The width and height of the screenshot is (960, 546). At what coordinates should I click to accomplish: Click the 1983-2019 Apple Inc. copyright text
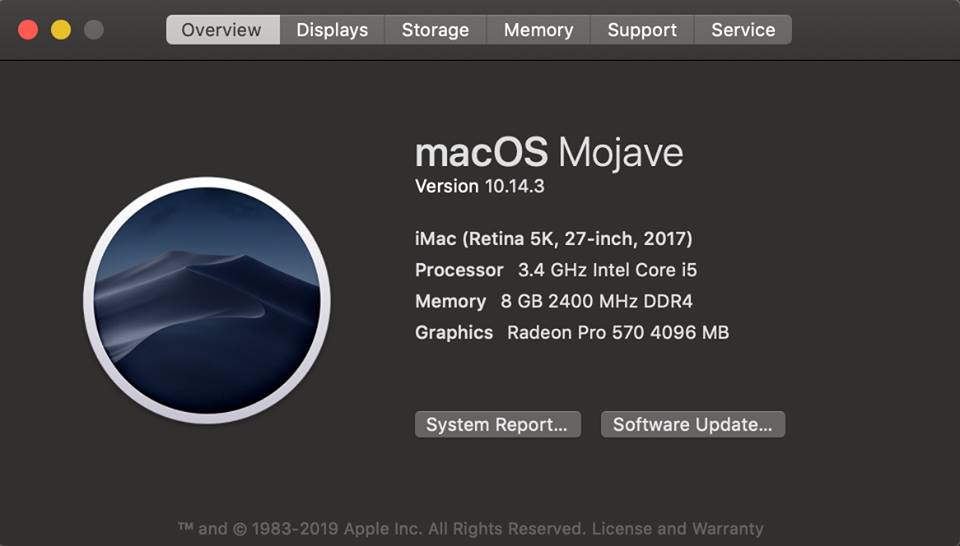(x=382, y=528)
